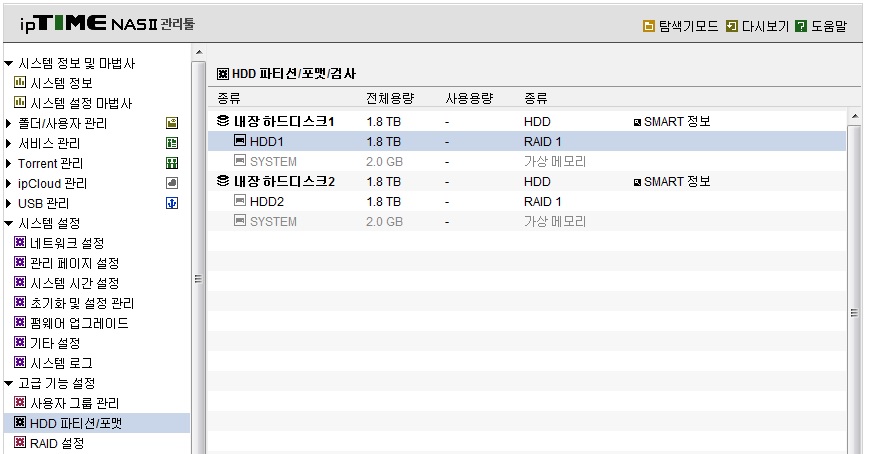Open 시스템 설정 마법사

[81, 103]
